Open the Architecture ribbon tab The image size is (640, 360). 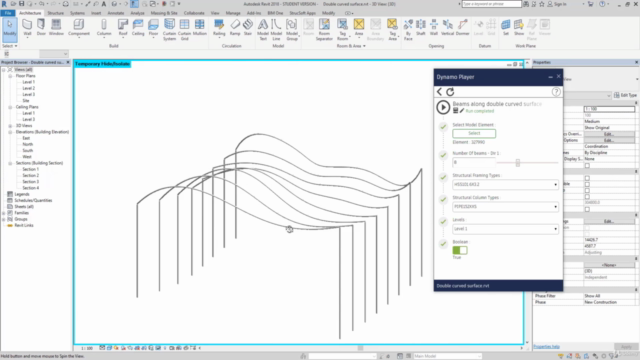click(x=30, y=13)
